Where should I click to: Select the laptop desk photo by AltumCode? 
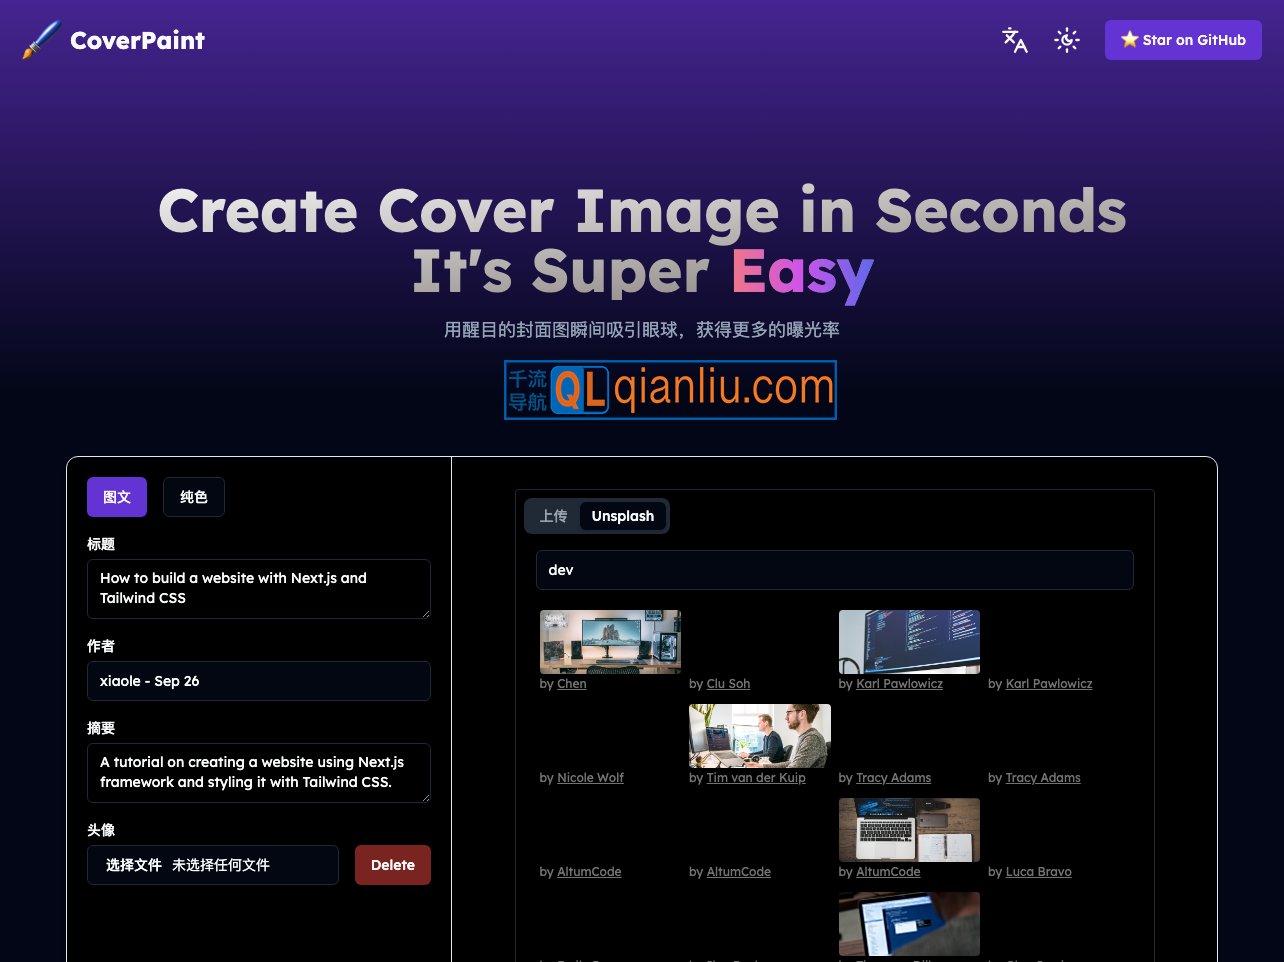[x=909, y=829]
